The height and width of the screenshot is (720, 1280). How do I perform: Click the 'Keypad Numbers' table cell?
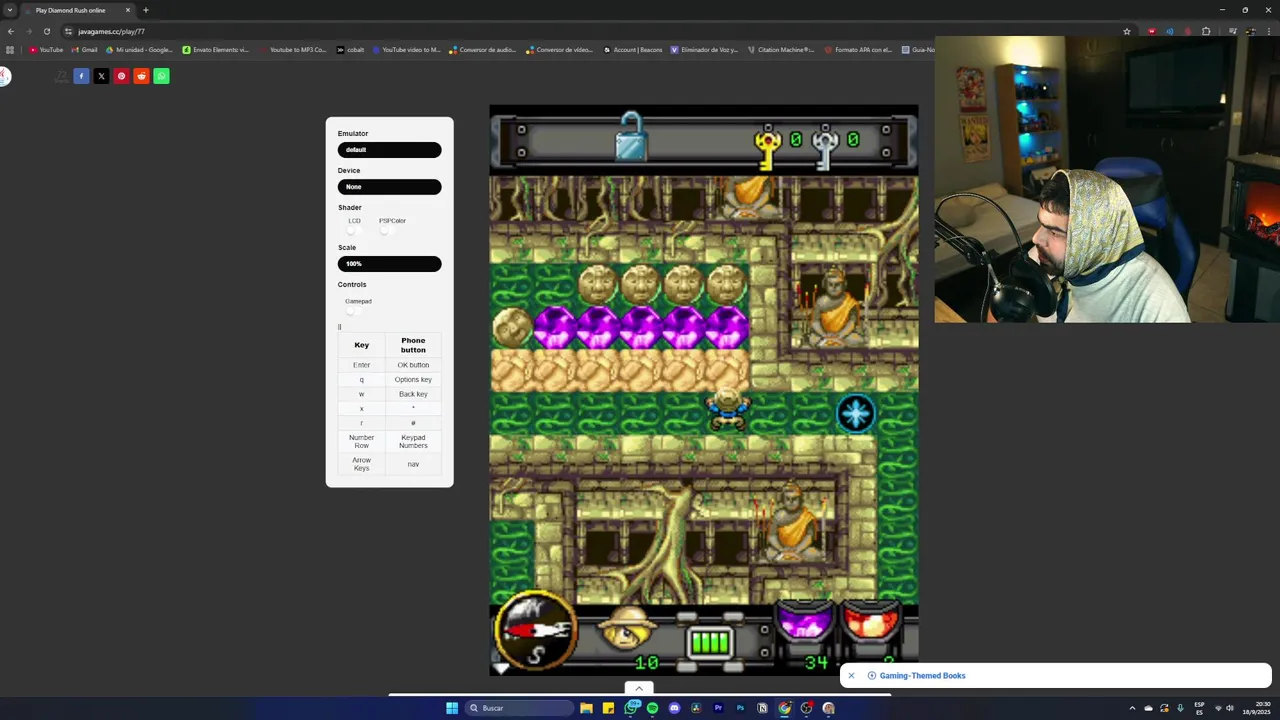(x=413, y=441)
